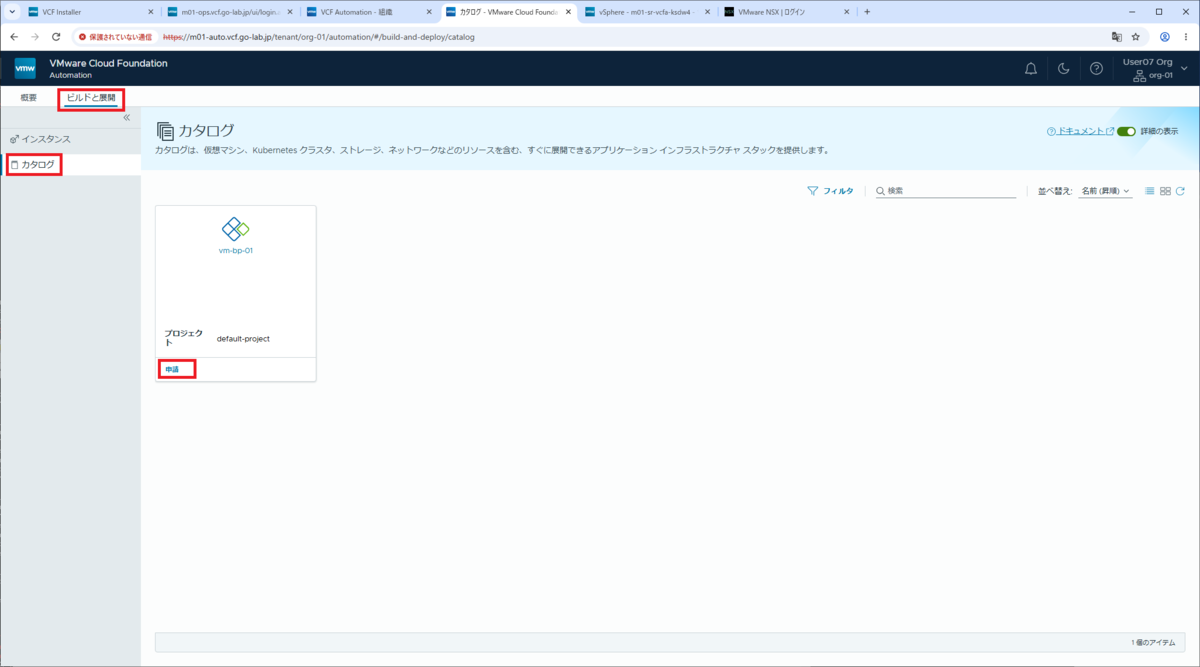
Task: Open the translate page icon
Action: 1116,37
